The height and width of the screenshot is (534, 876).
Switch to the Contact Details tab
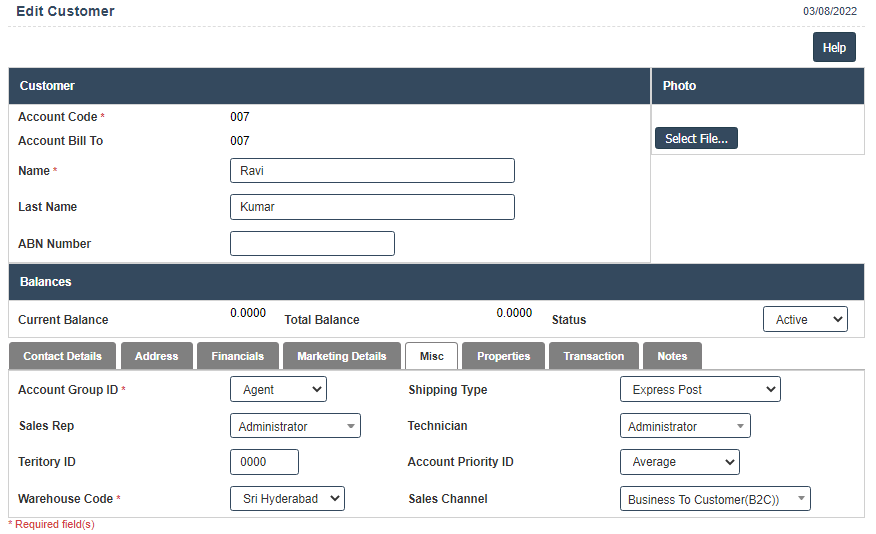click(x=62, y=356)
